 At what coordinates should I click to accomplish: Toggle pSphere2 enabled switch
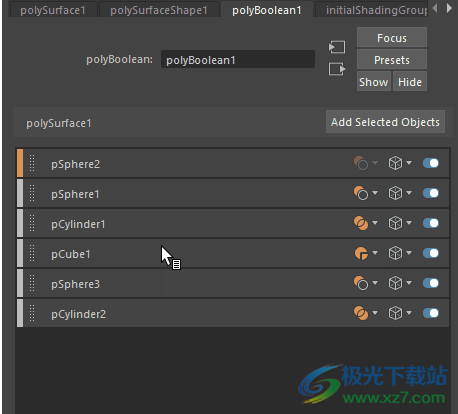[x=431, y=163]
